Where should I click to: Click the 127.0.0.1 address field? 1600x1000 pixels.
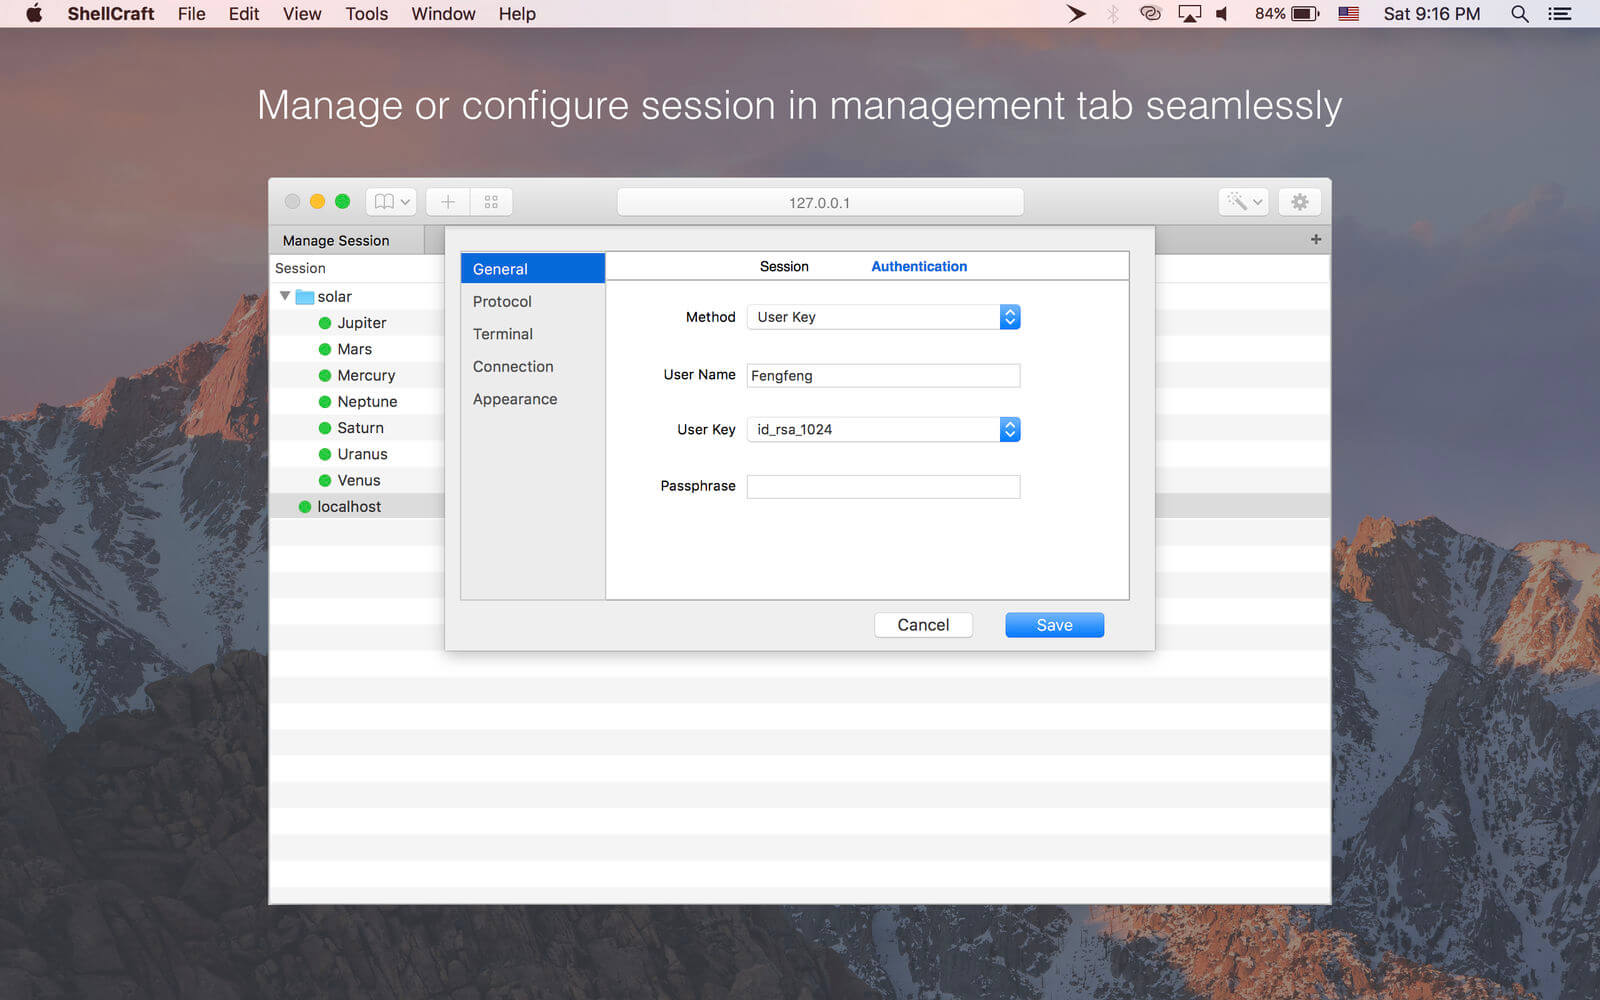coord(820,202)
